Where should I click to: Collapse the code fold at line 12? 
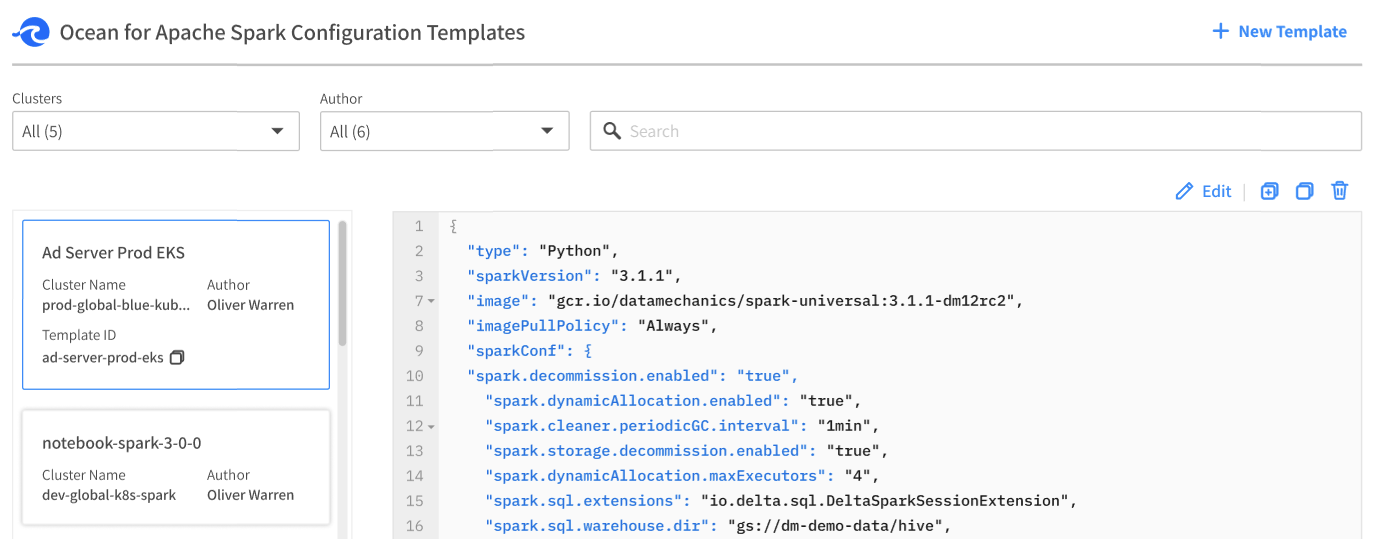[431, 426]
